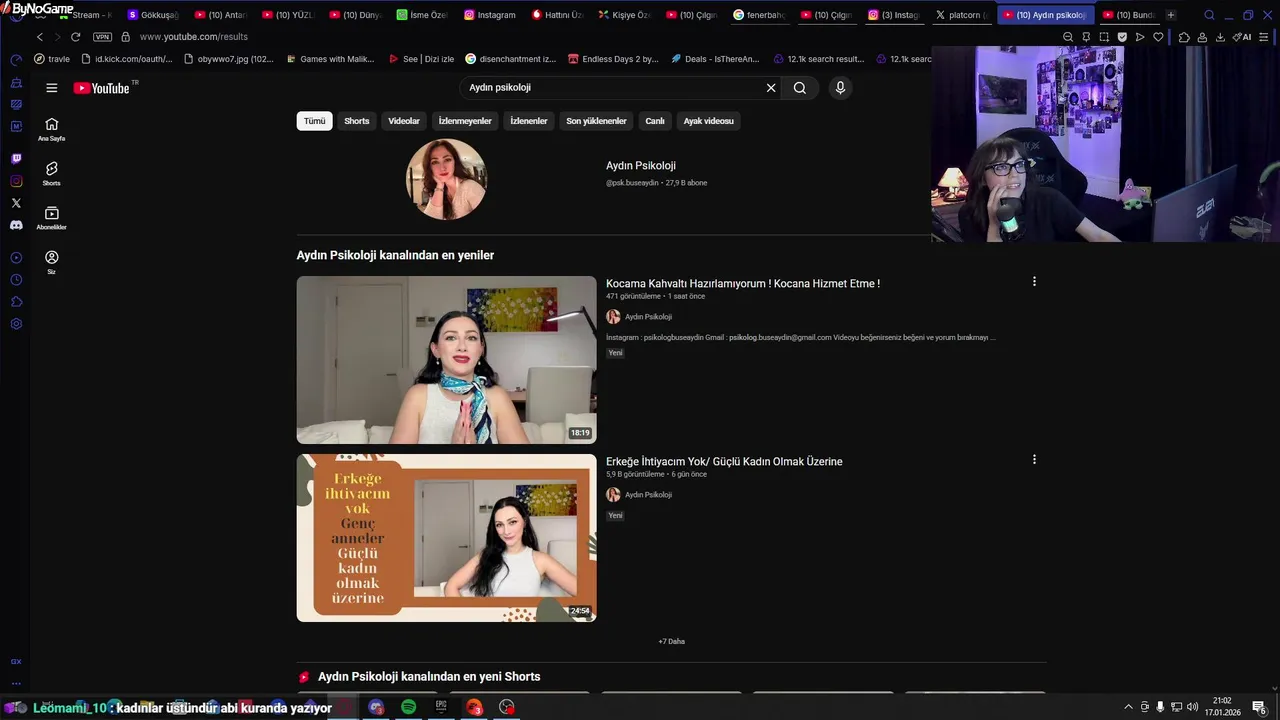The image size is (1280, 720).
Task: Click the Aydın Psikoloji channel name
Action: point(641,166)
